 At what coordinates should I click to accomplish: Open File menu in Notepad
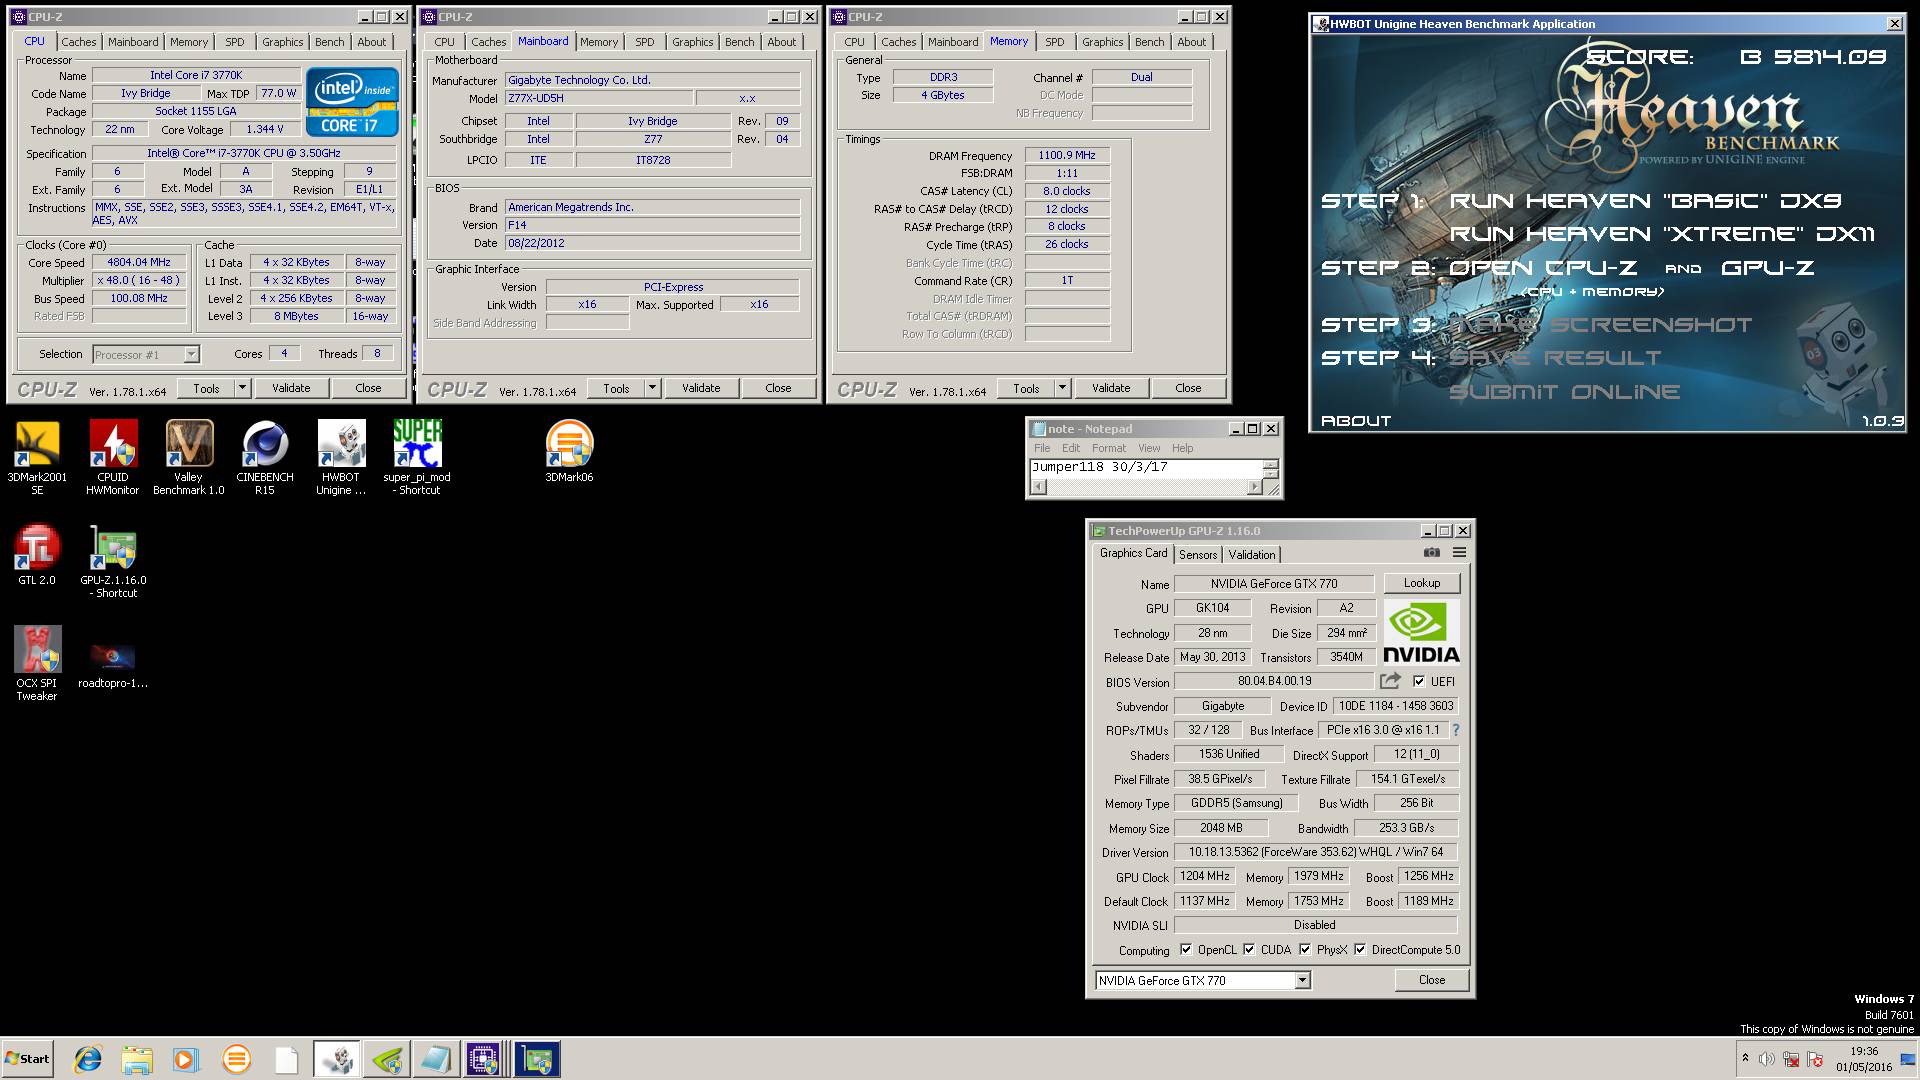[x=1042, y=448]
